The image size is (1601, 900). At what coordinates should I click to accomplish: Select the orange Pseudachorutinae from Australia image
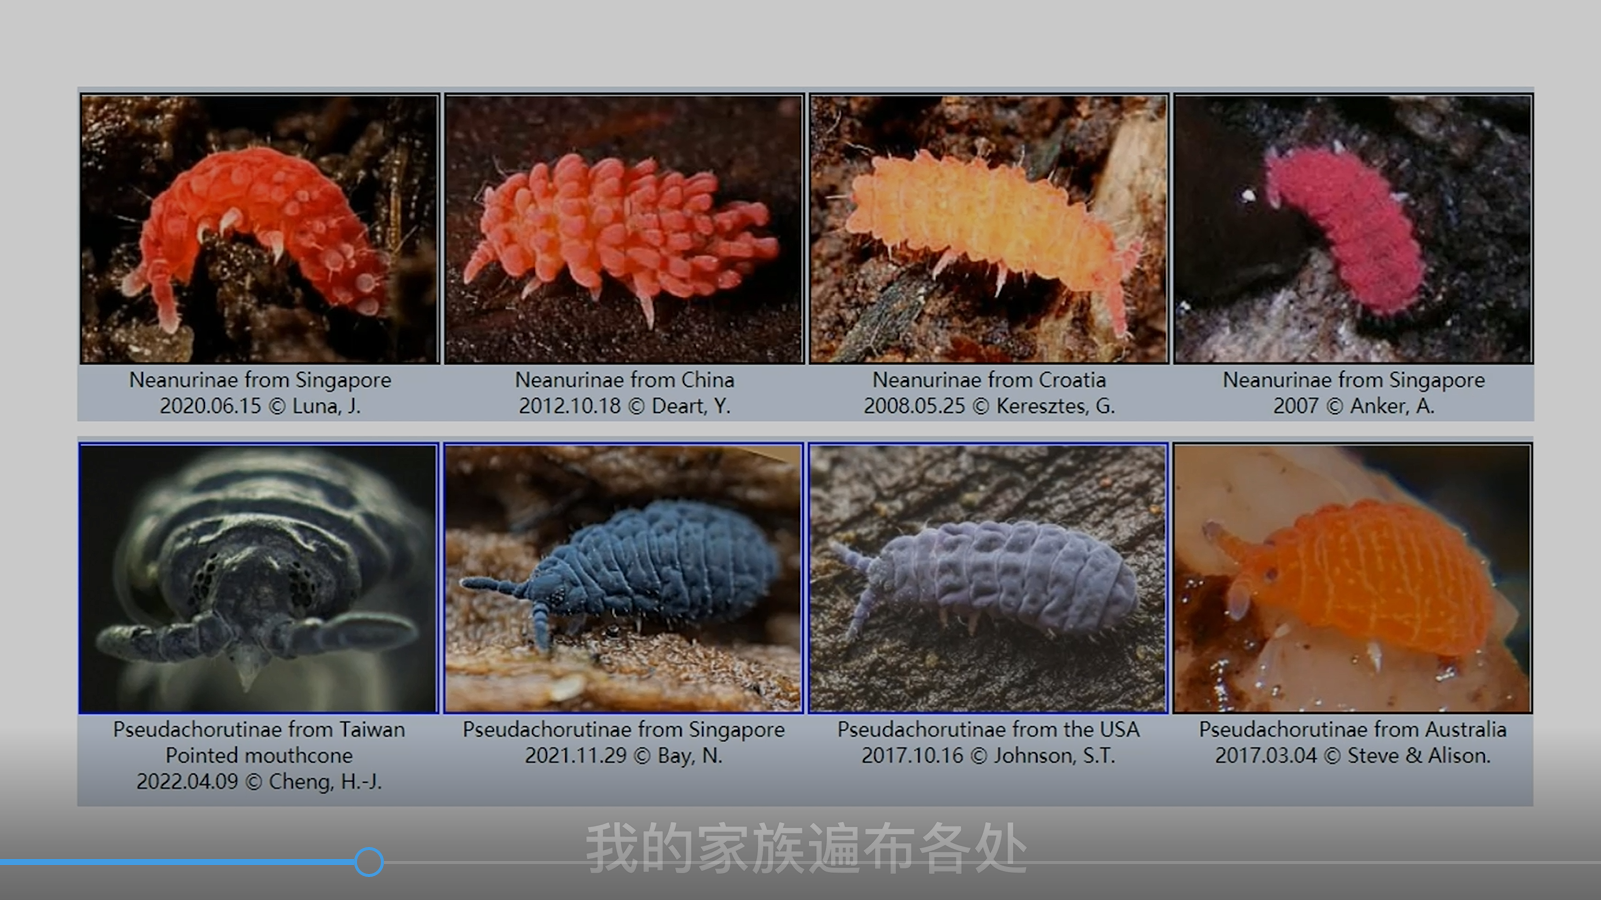pos(1352,578)
